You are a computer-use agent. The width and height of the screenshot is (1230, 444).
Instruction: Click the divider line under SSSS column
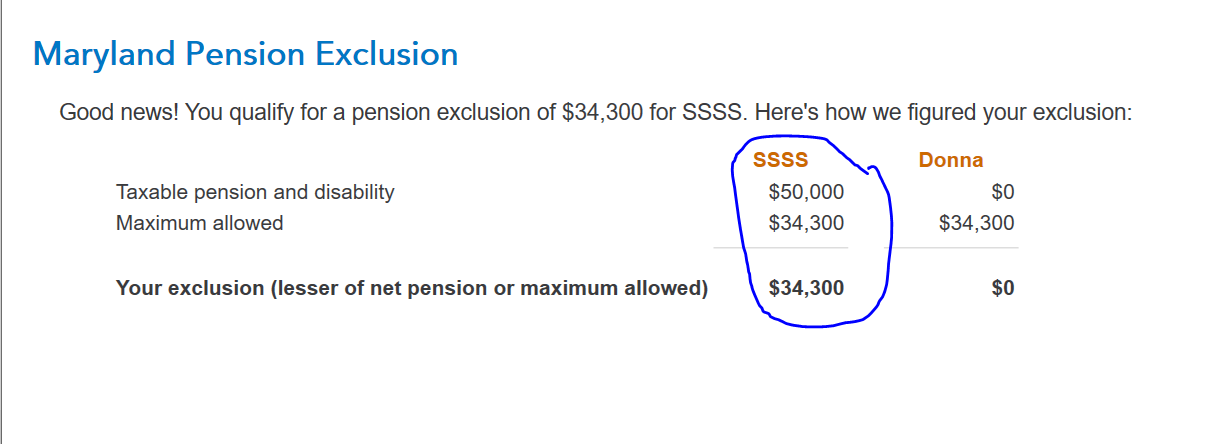tap(780, 247)
